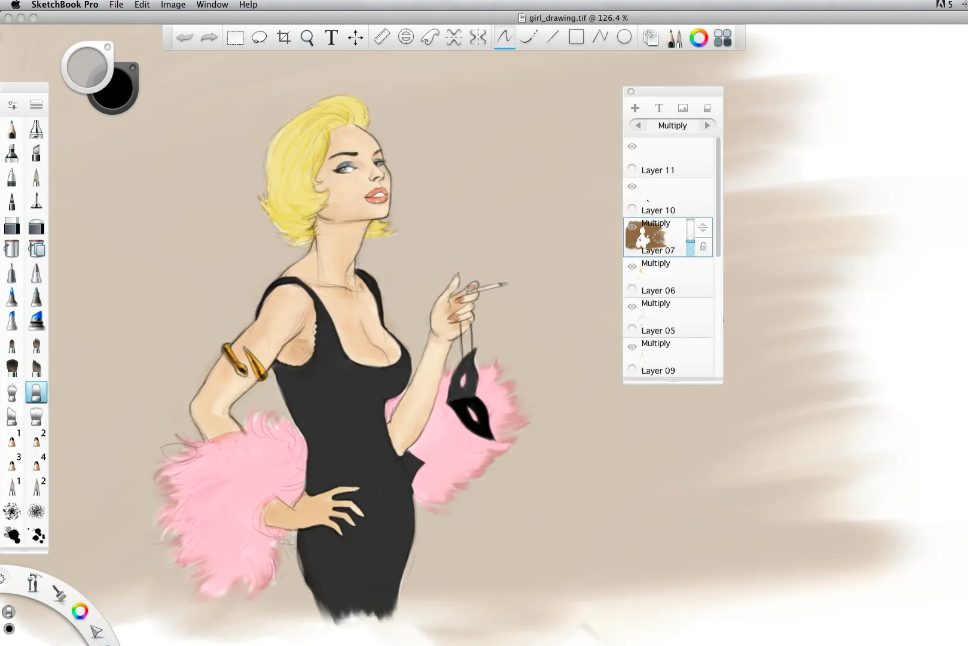The height and width of the screenshot is (646, 968).
Task: Click the Undo arrow in the toolbar
Action: tap(185, 38)
